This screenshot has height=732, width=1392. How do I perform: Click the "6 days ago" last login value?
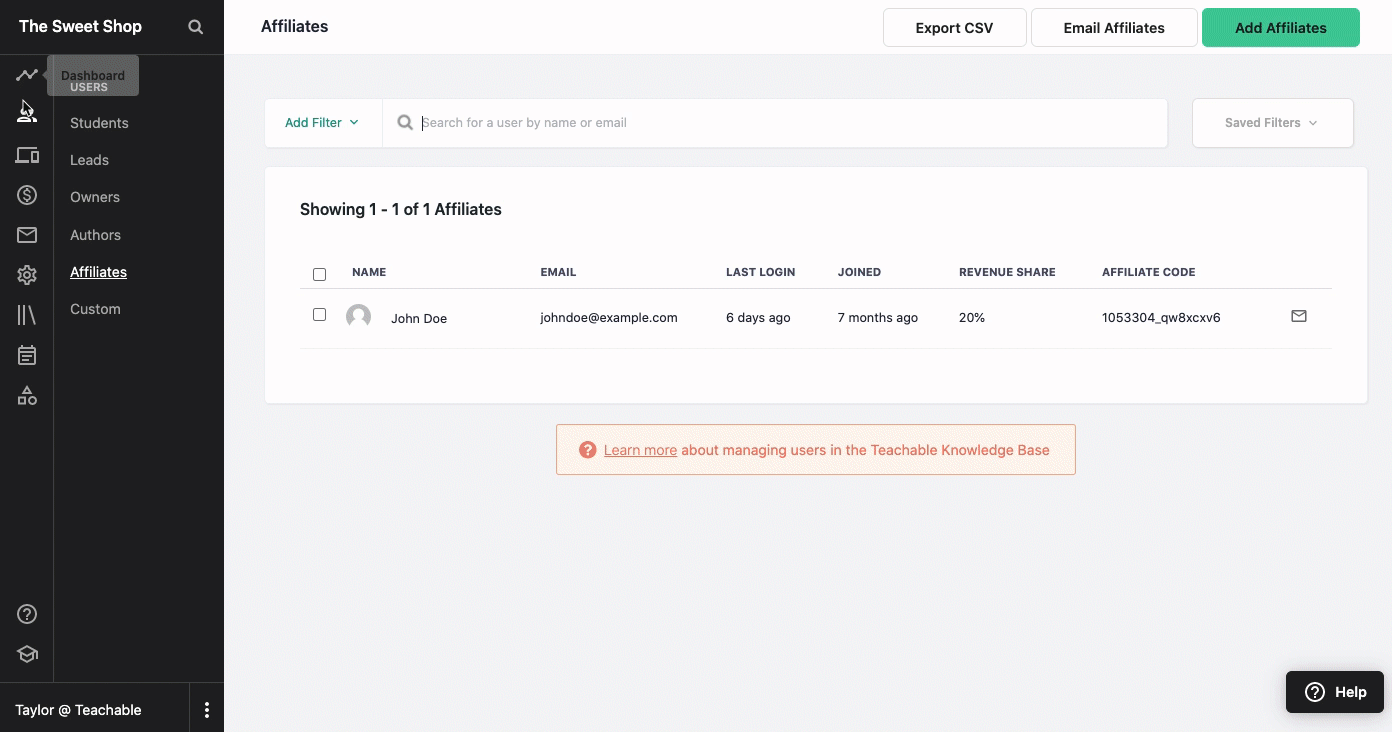(x=758, y=317)
